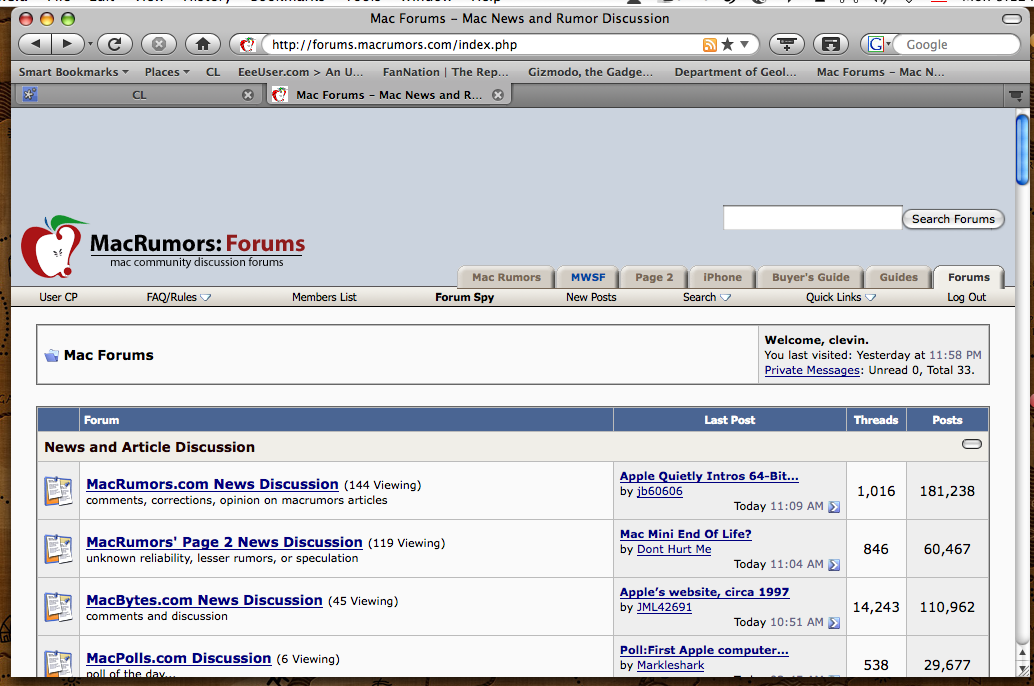Open the list all tabs button
This screenshot has height=686, width=1034.
pyautogui.click(x=1016, y=96)
